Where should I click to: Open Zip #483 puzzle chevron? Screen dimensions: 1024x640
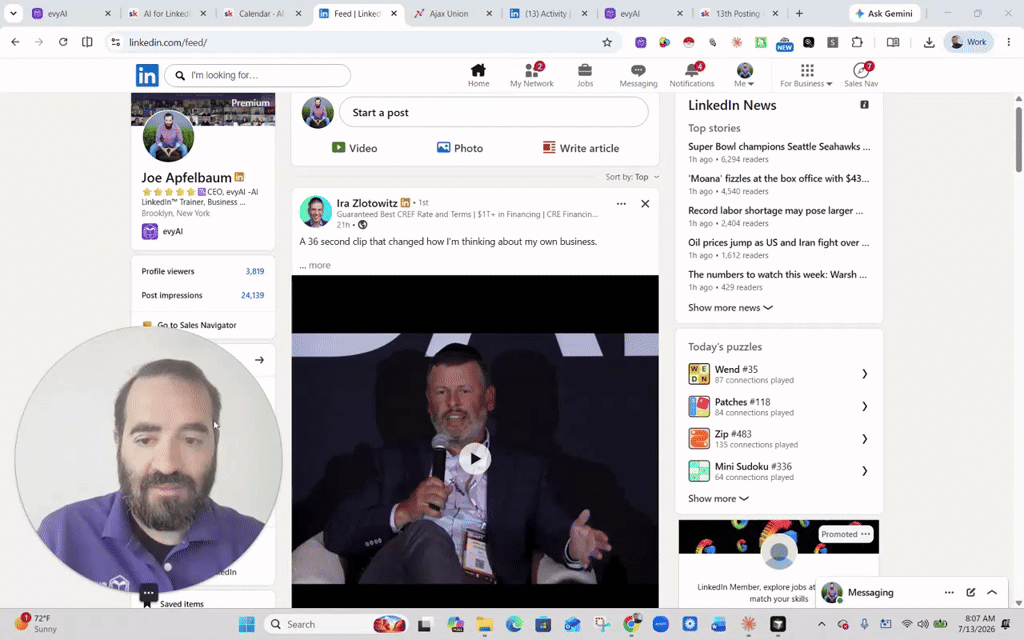click(864, 439)
